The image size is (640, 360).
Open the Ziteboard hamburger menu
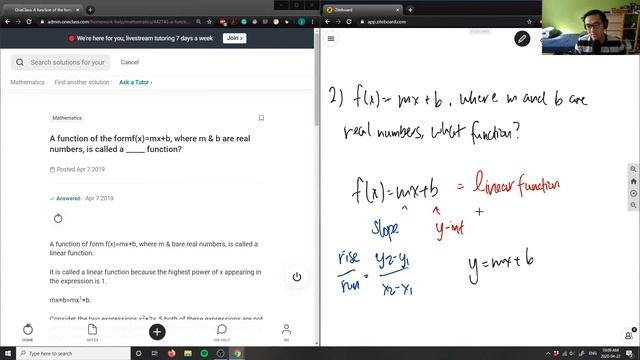pos(331,39)
